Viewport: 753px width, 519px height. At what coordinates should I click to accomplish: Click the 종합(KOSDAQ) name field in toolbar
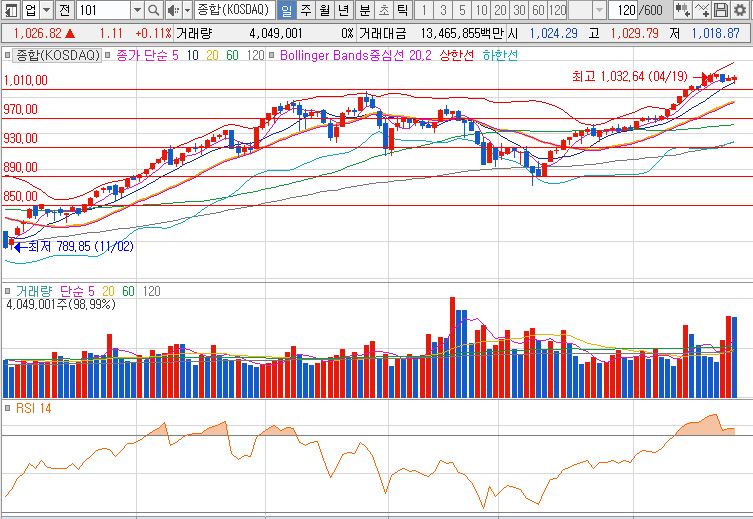click(235, 10)
